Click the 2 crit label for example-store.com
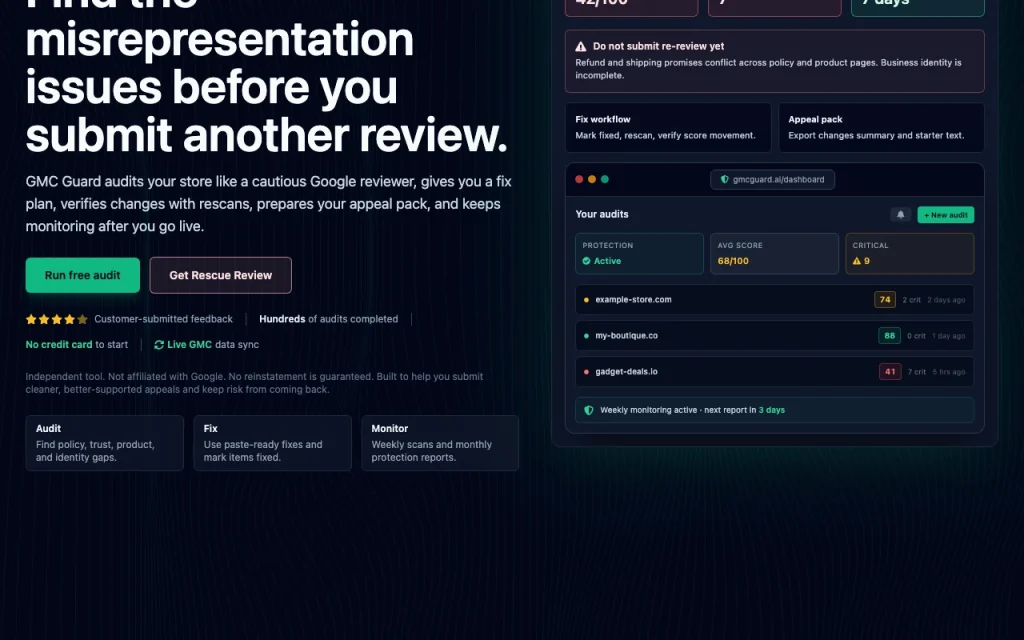 pyautogui.click(x=912, y=300)
